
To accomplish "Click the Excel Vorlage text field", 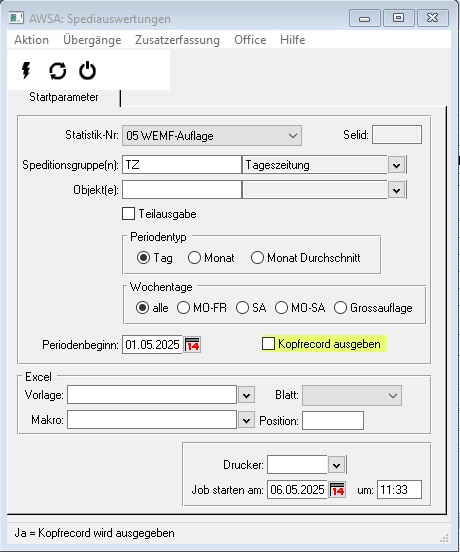I will tap(152, 395).
